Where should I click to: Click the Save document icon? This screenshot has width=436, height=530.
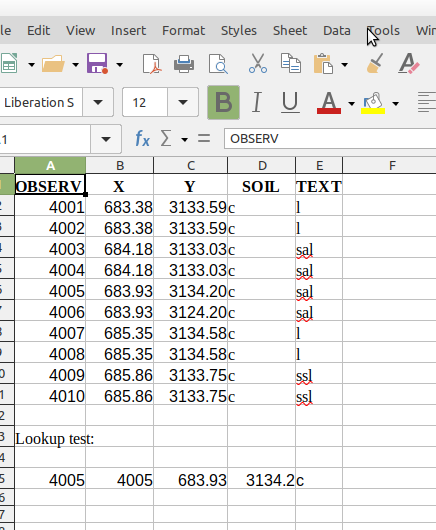click(x=97, y=64)
